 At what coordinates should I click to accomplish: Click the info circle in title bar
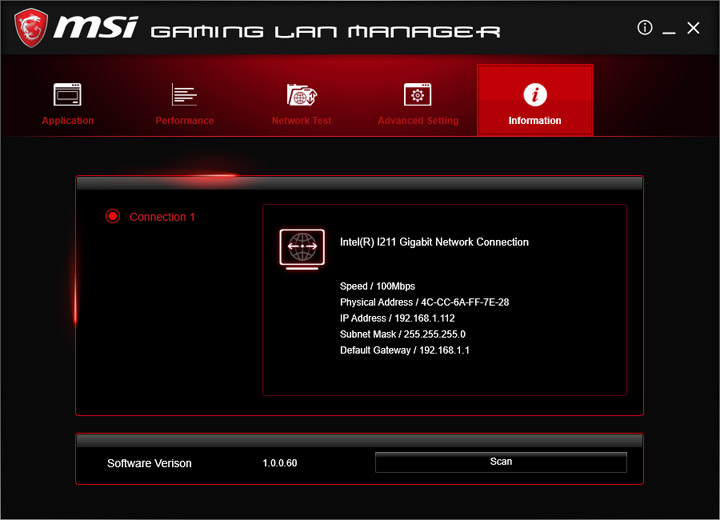(645, 28)
